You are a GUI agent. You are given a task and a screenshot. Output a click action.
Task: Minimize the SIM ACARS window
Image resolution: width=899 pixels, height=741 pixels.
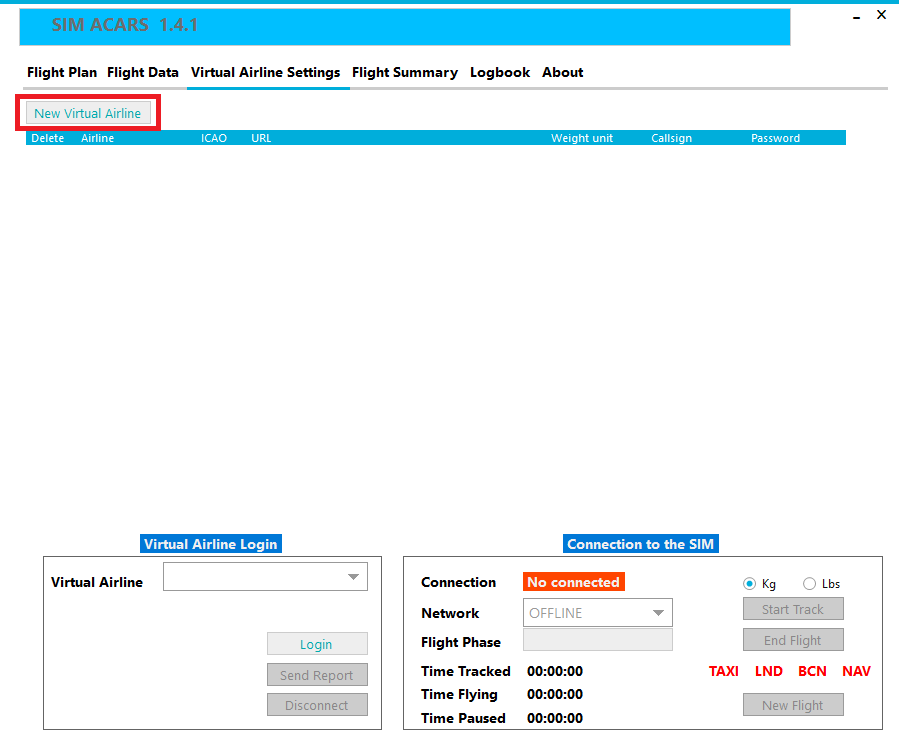click(x=856, y=17)
